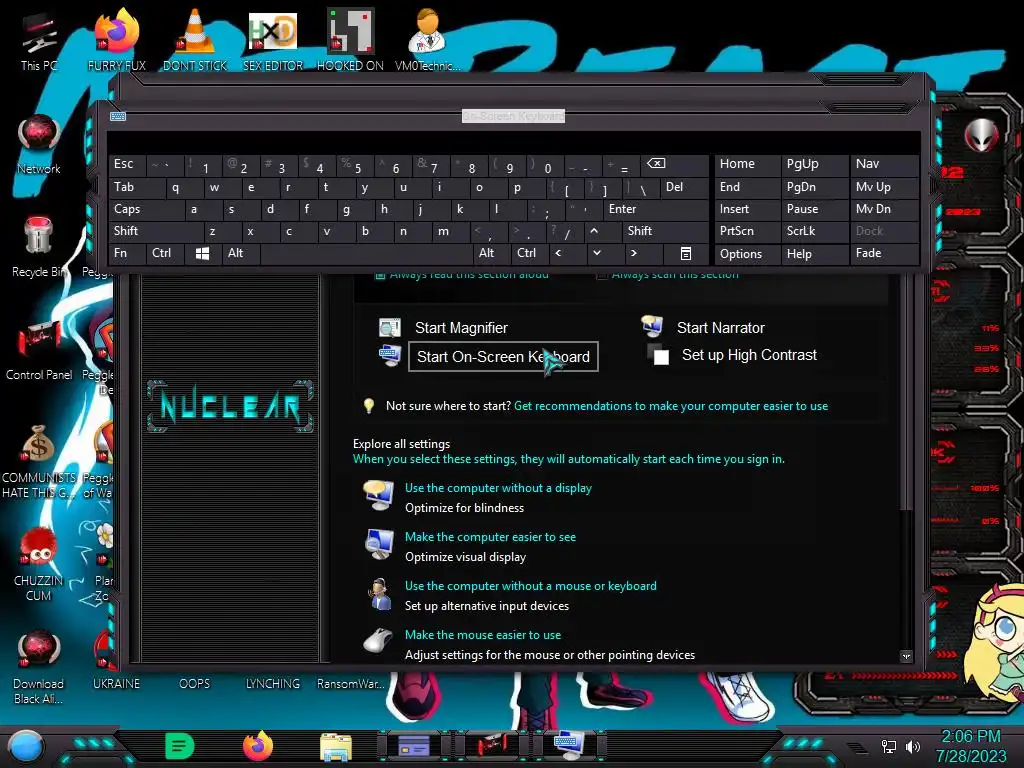Click the alien head icon in the right sidebar
Viewport: 1024px width, 768px height.
981,135
